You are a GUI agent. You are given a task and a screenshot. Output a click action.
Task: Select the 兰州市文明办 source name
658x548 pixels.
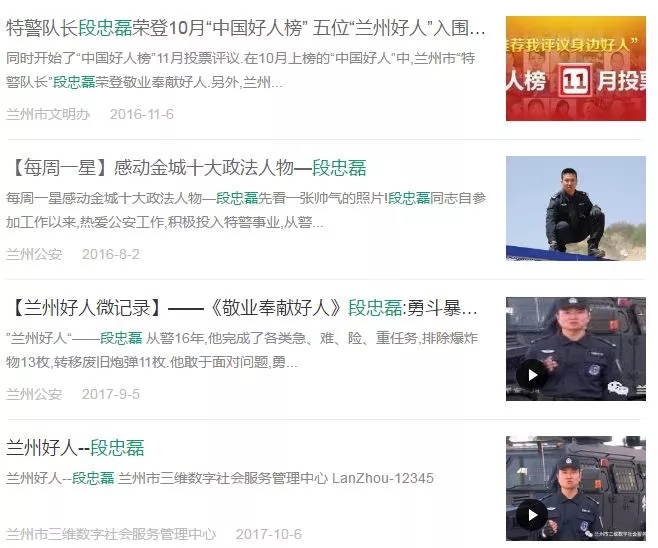[x=48, y=114]
